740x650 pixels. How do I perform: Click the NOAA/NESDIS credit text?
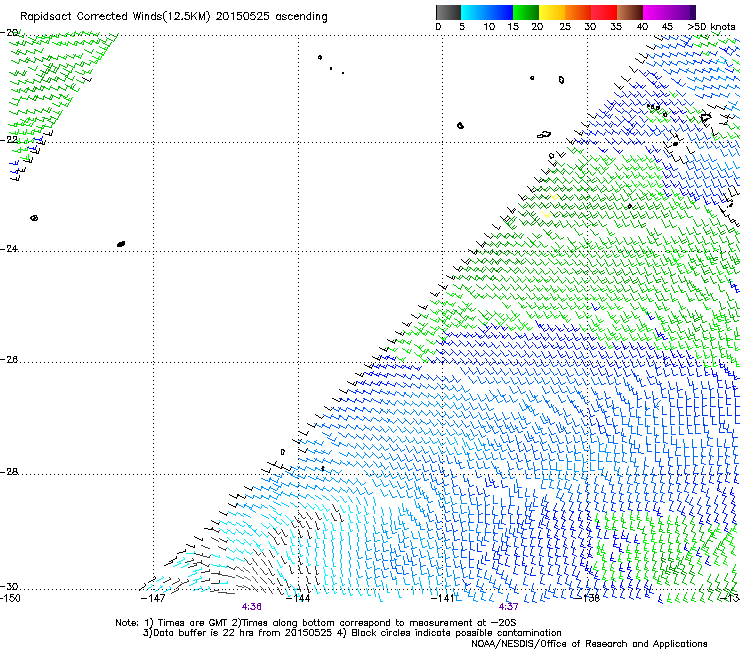(589, 644)
